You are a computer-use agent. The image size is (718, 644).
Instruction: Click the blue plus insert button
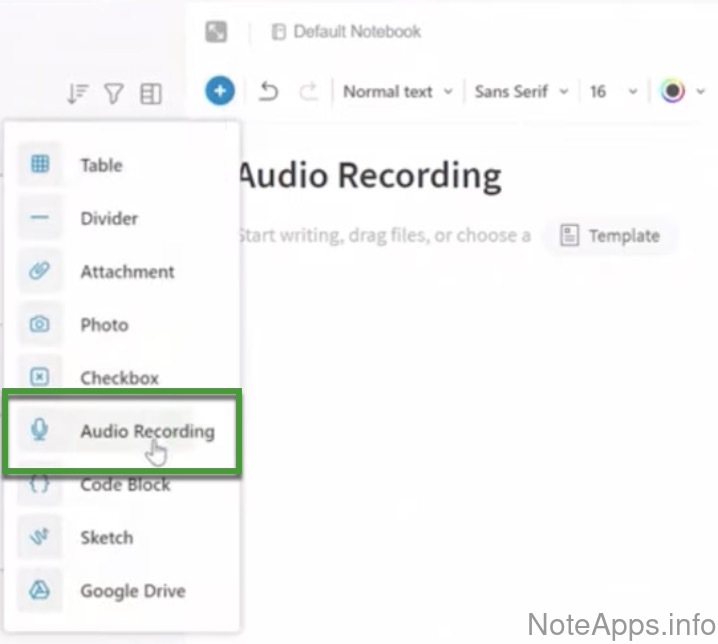point(220,91)
